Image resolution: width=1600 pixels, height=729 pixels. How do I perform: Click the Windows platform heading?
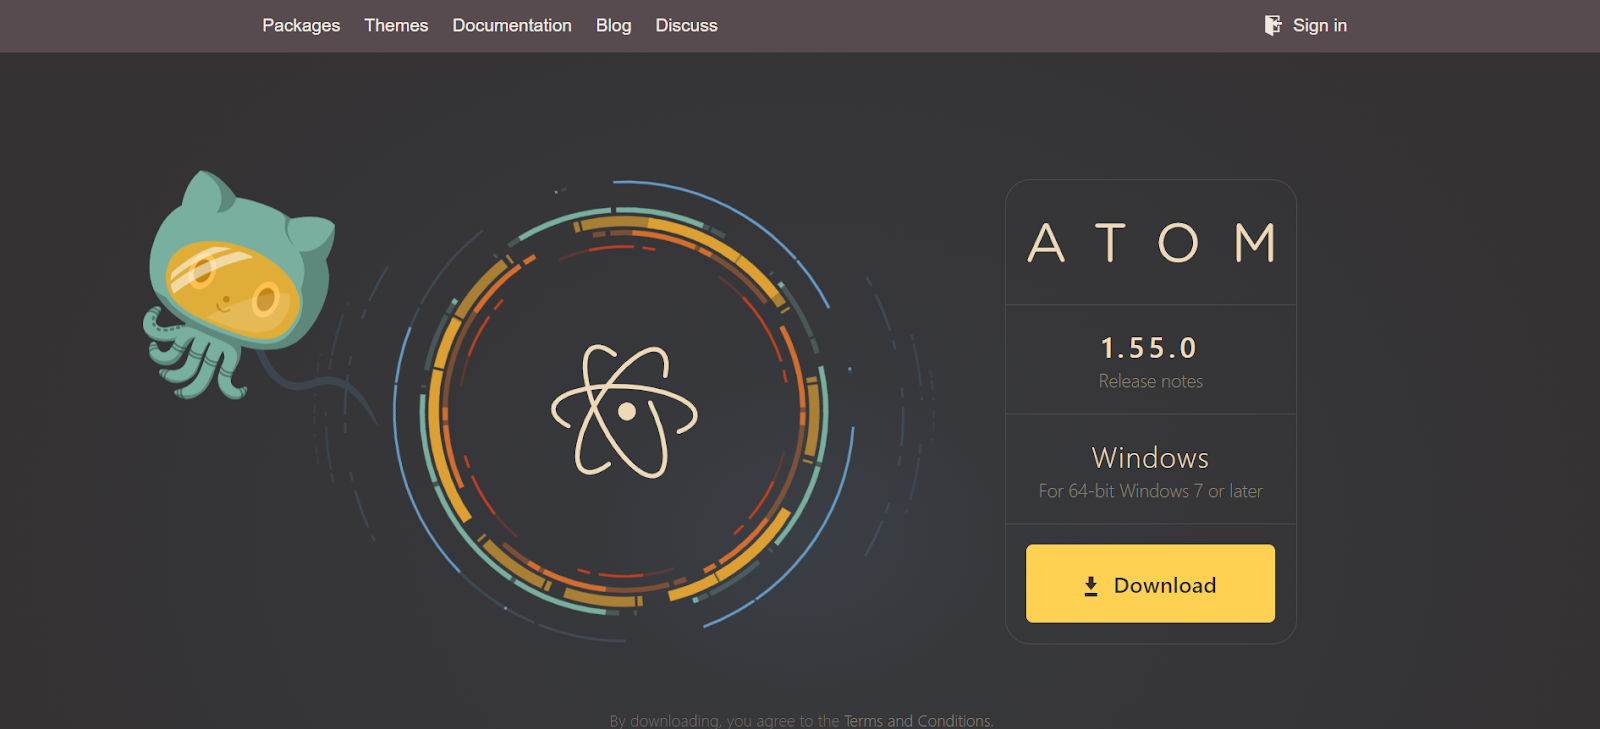(1150, 458)
